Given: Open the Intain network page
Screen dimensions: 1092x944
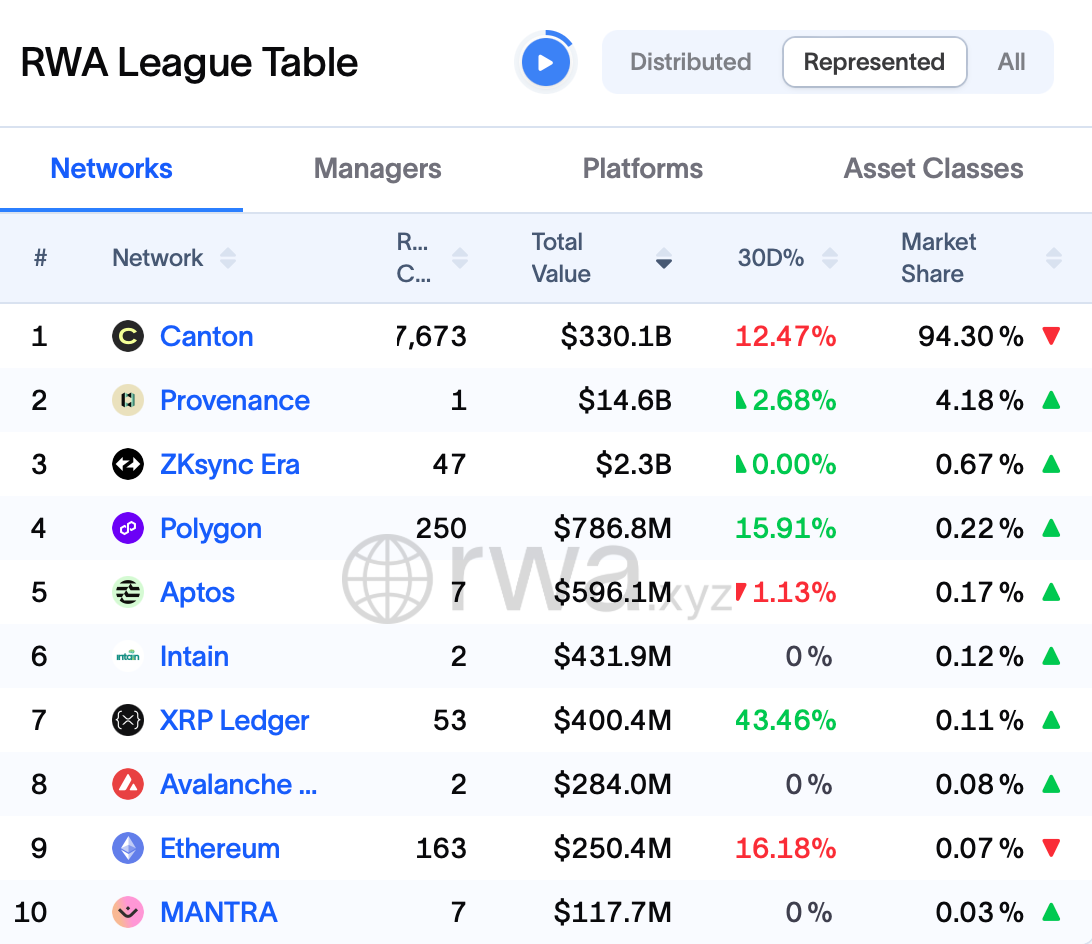Looking at the screenshot, I should click(x=194, y=656).
